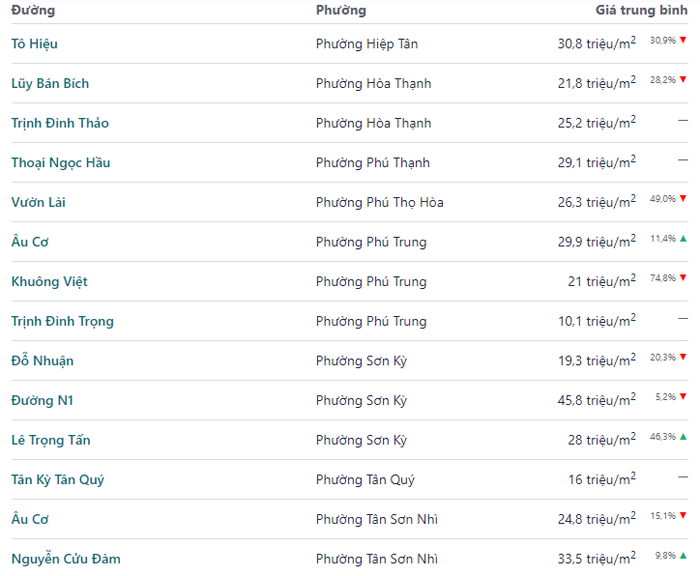Click the red arrow in the Vườn Lài row

[x=683, y=199]
